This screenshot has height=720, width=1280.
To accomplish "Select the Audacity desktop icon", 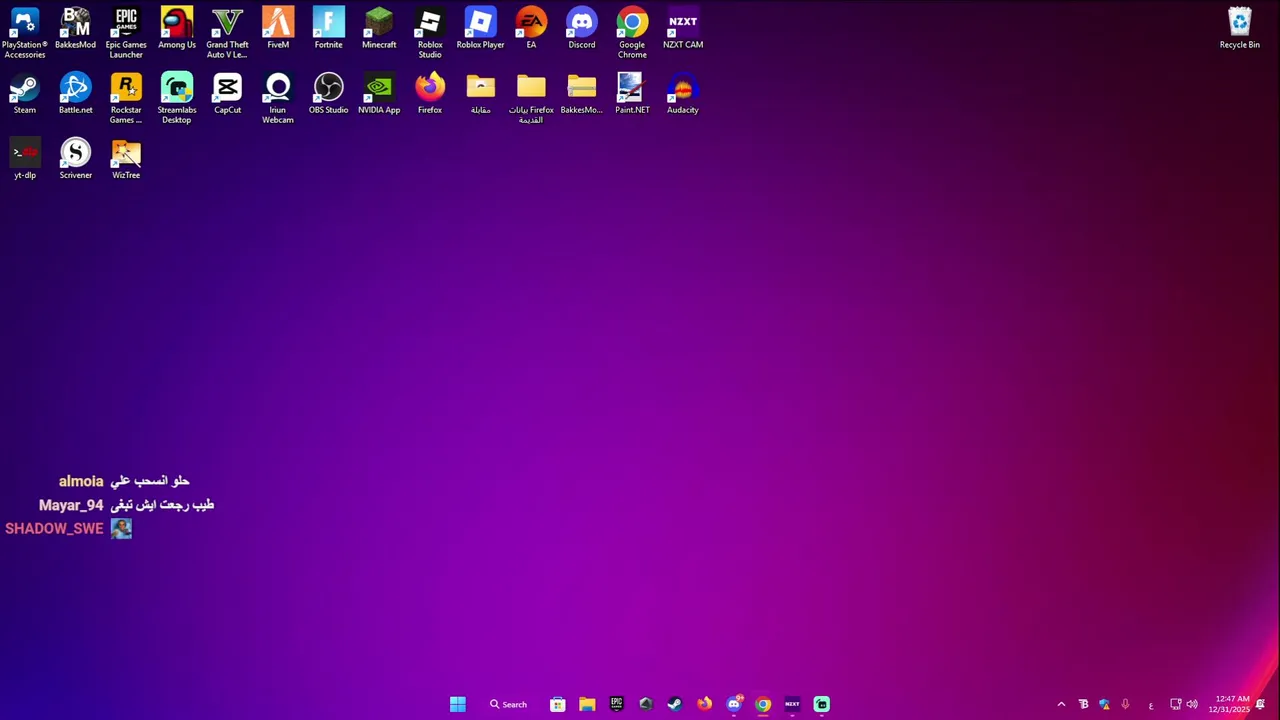I will click(683, 94).
